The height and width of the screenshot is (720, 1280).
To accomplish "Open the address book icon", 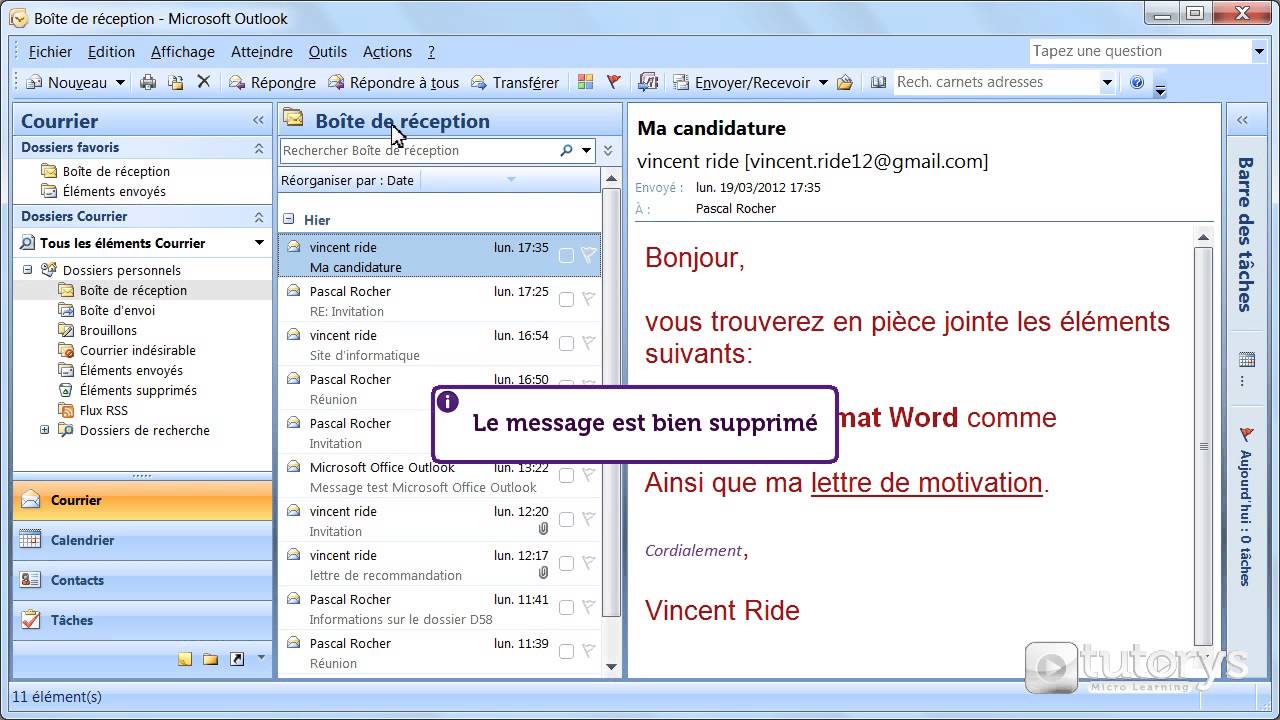I will point(878,82).
